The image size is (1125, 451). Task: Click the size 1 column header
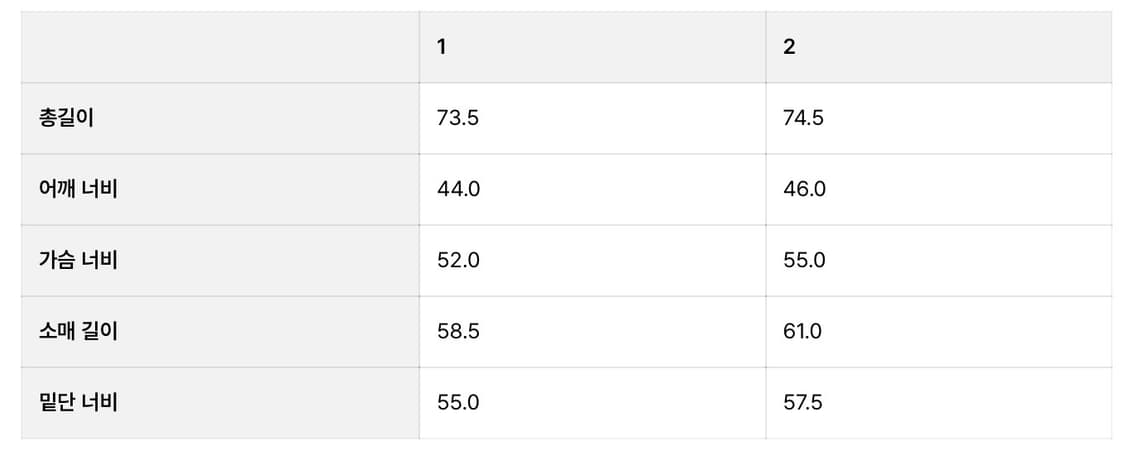point(592,47)
